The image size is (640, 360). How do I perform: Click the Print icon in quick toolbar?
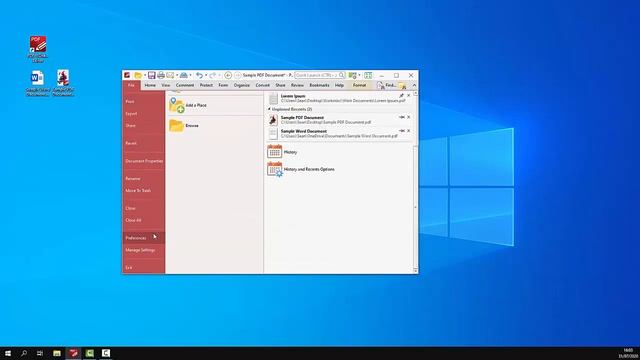click(x=161, y=75)
